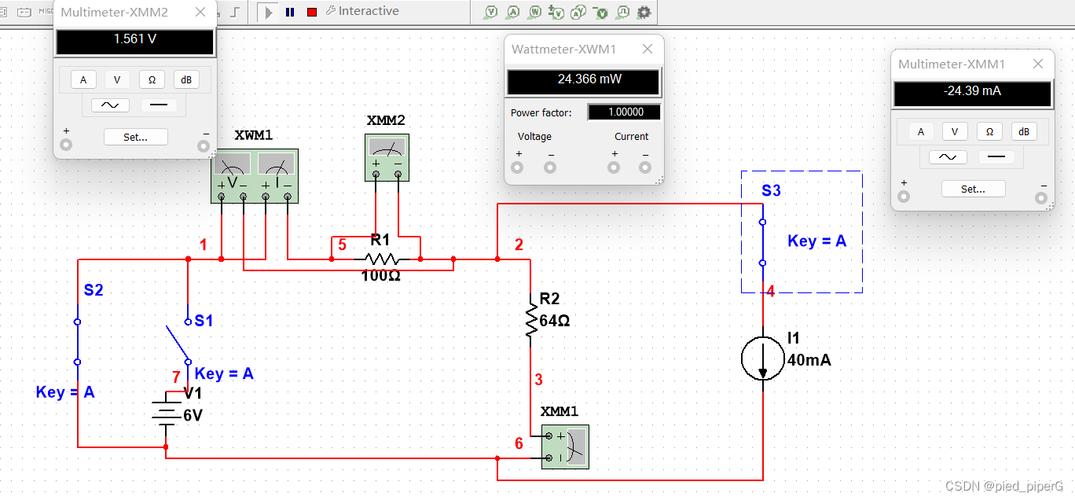
Task: Select DC signal mode on Multimeter-XMM1
Action: coord(995,157)
